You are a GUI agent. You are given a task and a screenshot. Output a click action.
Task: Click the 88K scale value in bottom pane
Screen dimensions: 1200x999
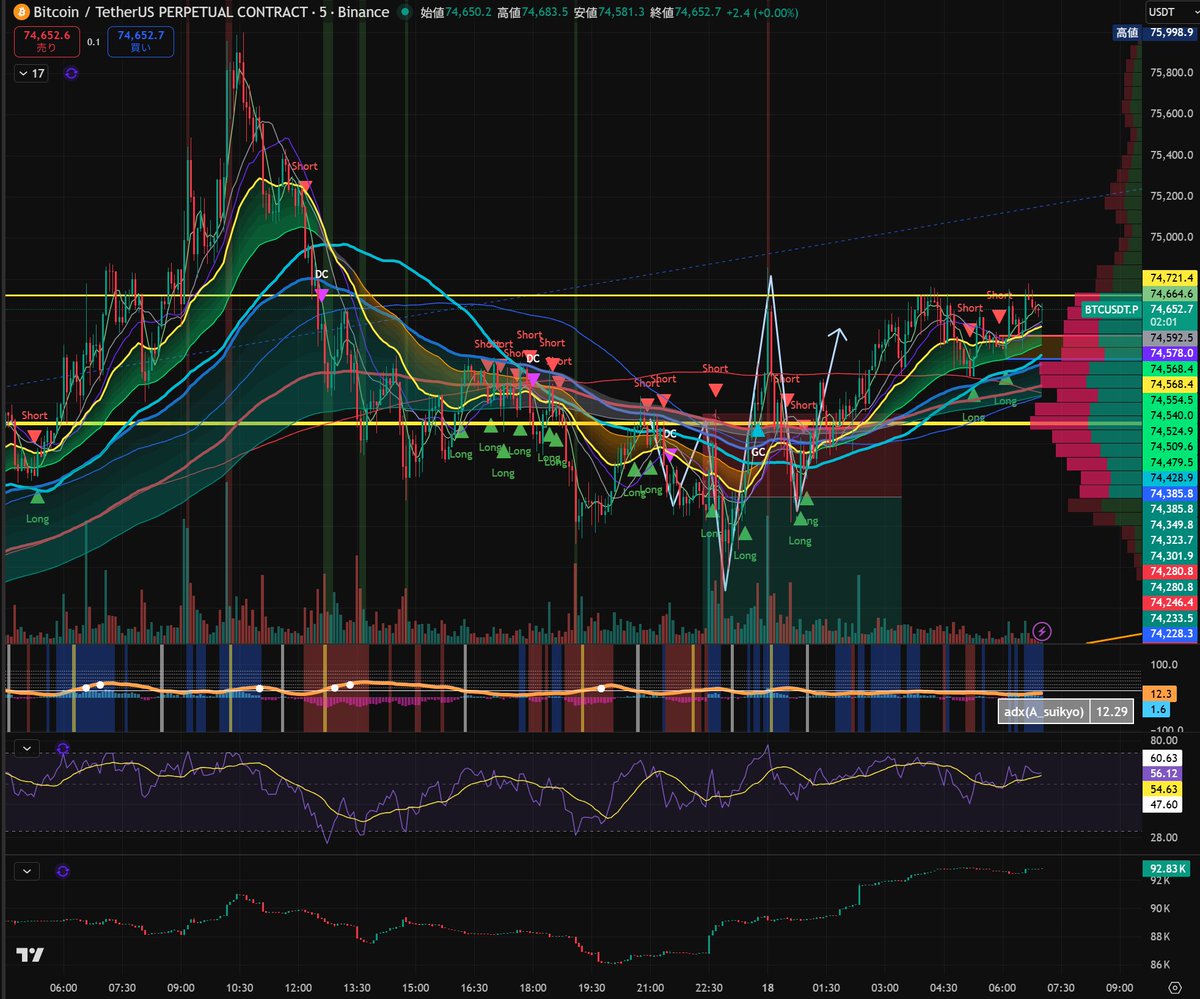[1162, 937]
